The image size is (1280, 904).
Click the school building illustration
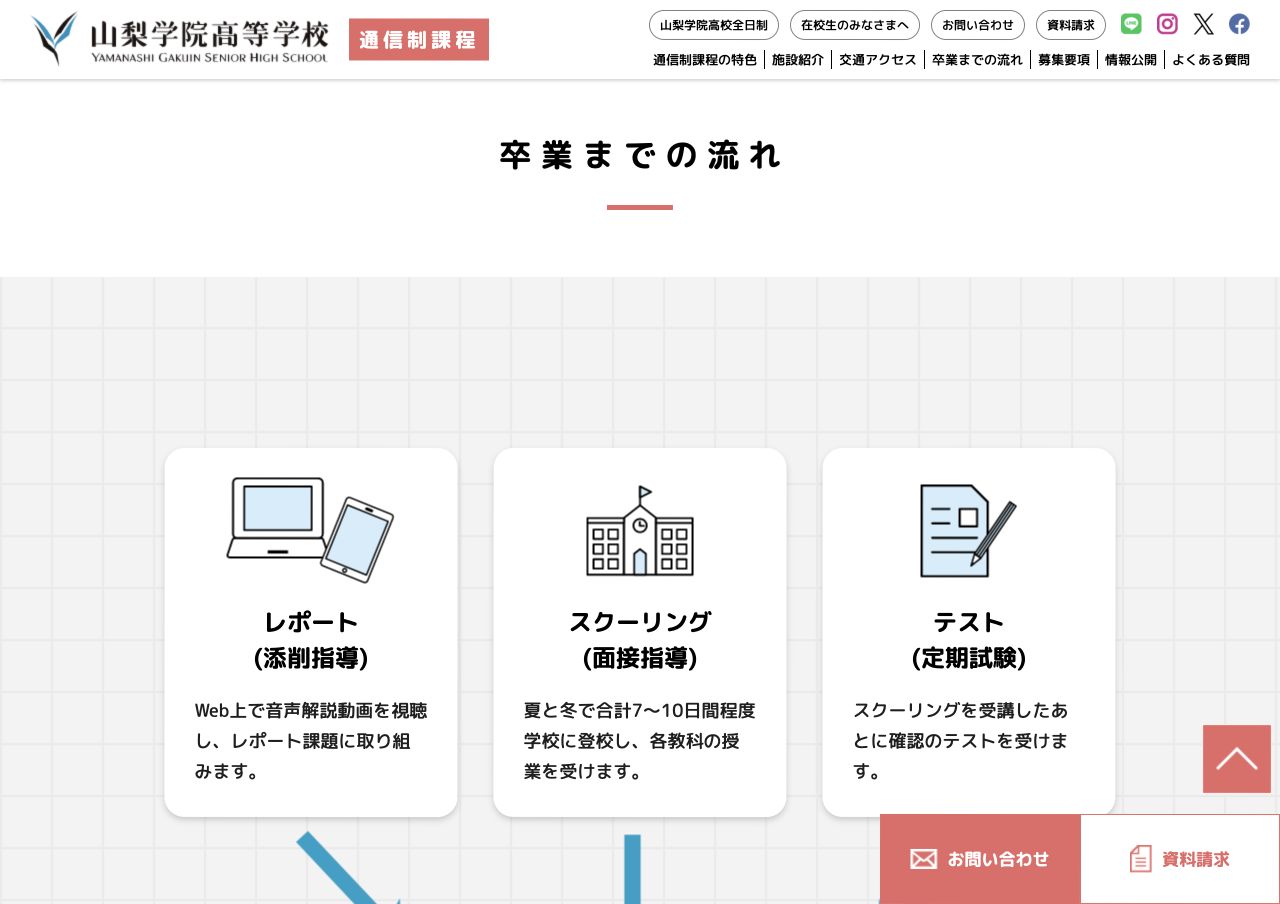click(x=640, y=531)
